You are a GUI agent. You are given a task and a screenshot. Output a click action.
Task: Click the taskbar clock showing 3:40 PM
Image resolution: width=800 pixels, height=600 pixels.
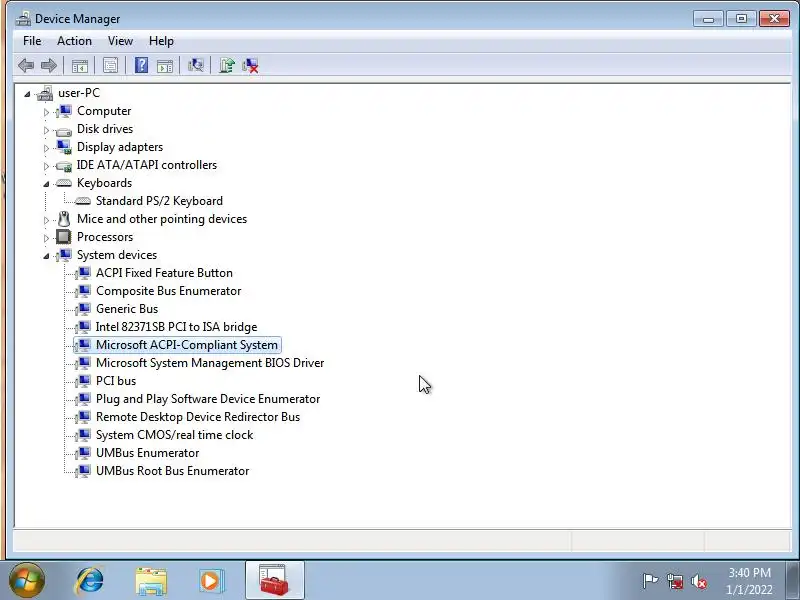pyautogui.click(x=749, y=581)
